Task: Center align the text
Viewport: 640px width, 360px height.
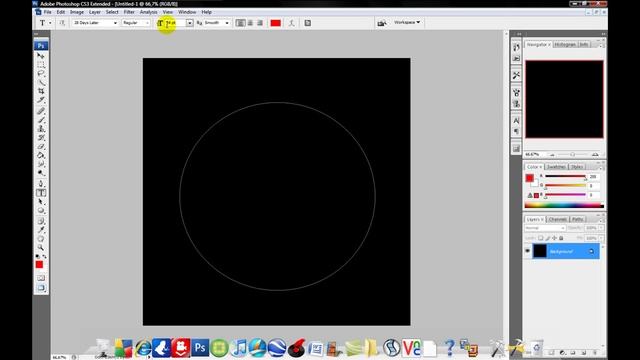Action: (250, 23)
